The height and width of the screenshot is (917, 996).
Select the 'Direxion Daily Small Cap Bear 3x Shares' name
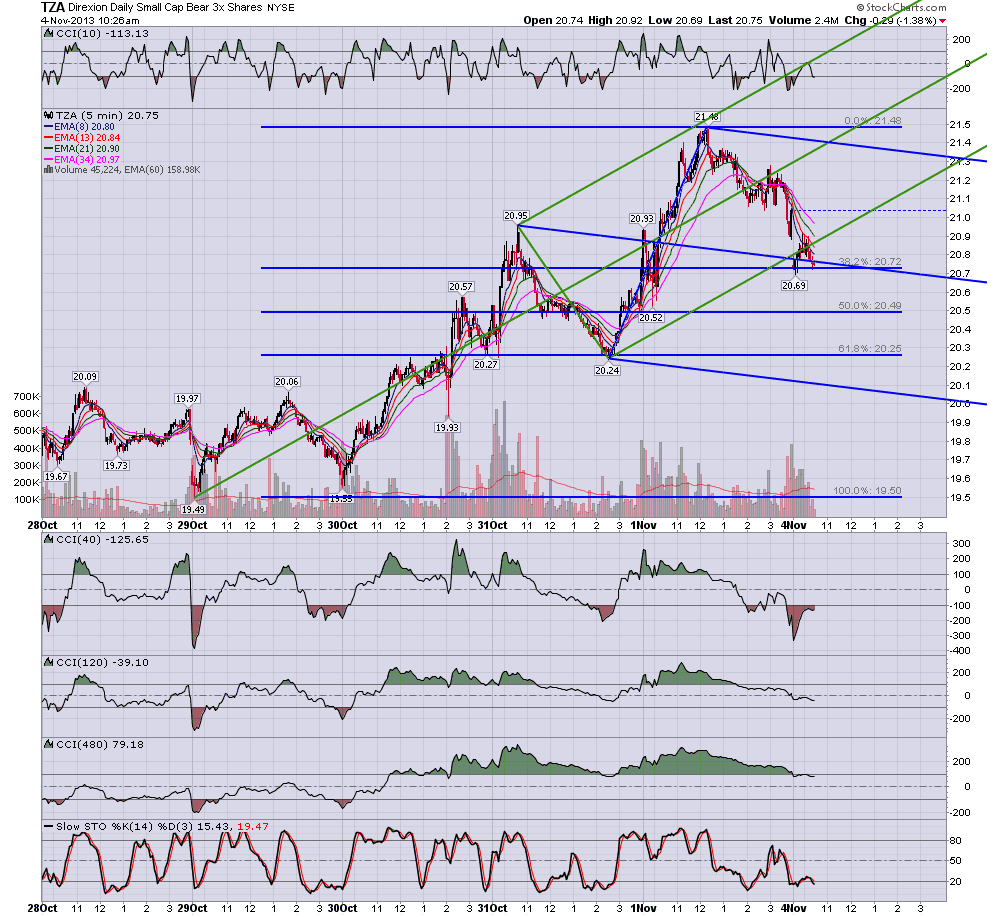pos(165,8)
